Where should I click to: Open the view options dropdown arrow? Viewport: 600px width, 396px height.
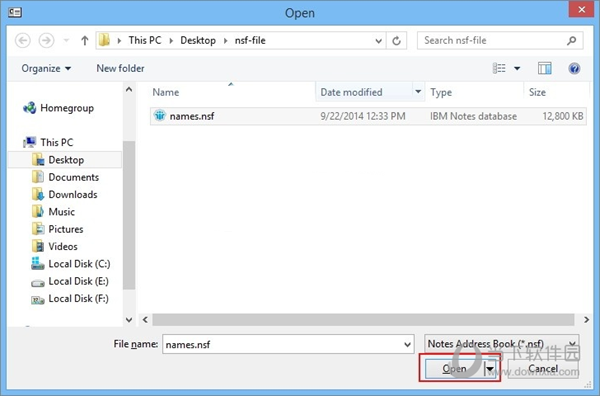(x=517, y=68)
